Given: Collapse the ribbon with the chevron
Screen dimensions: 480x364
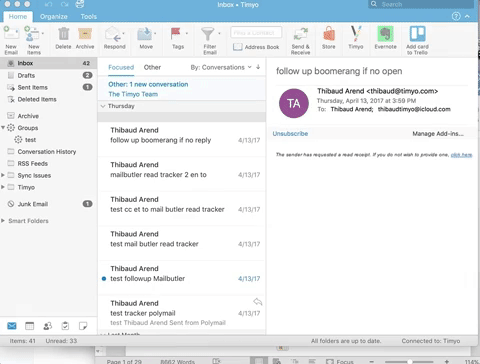Looking at the screenshot, I should click(467, 16).
